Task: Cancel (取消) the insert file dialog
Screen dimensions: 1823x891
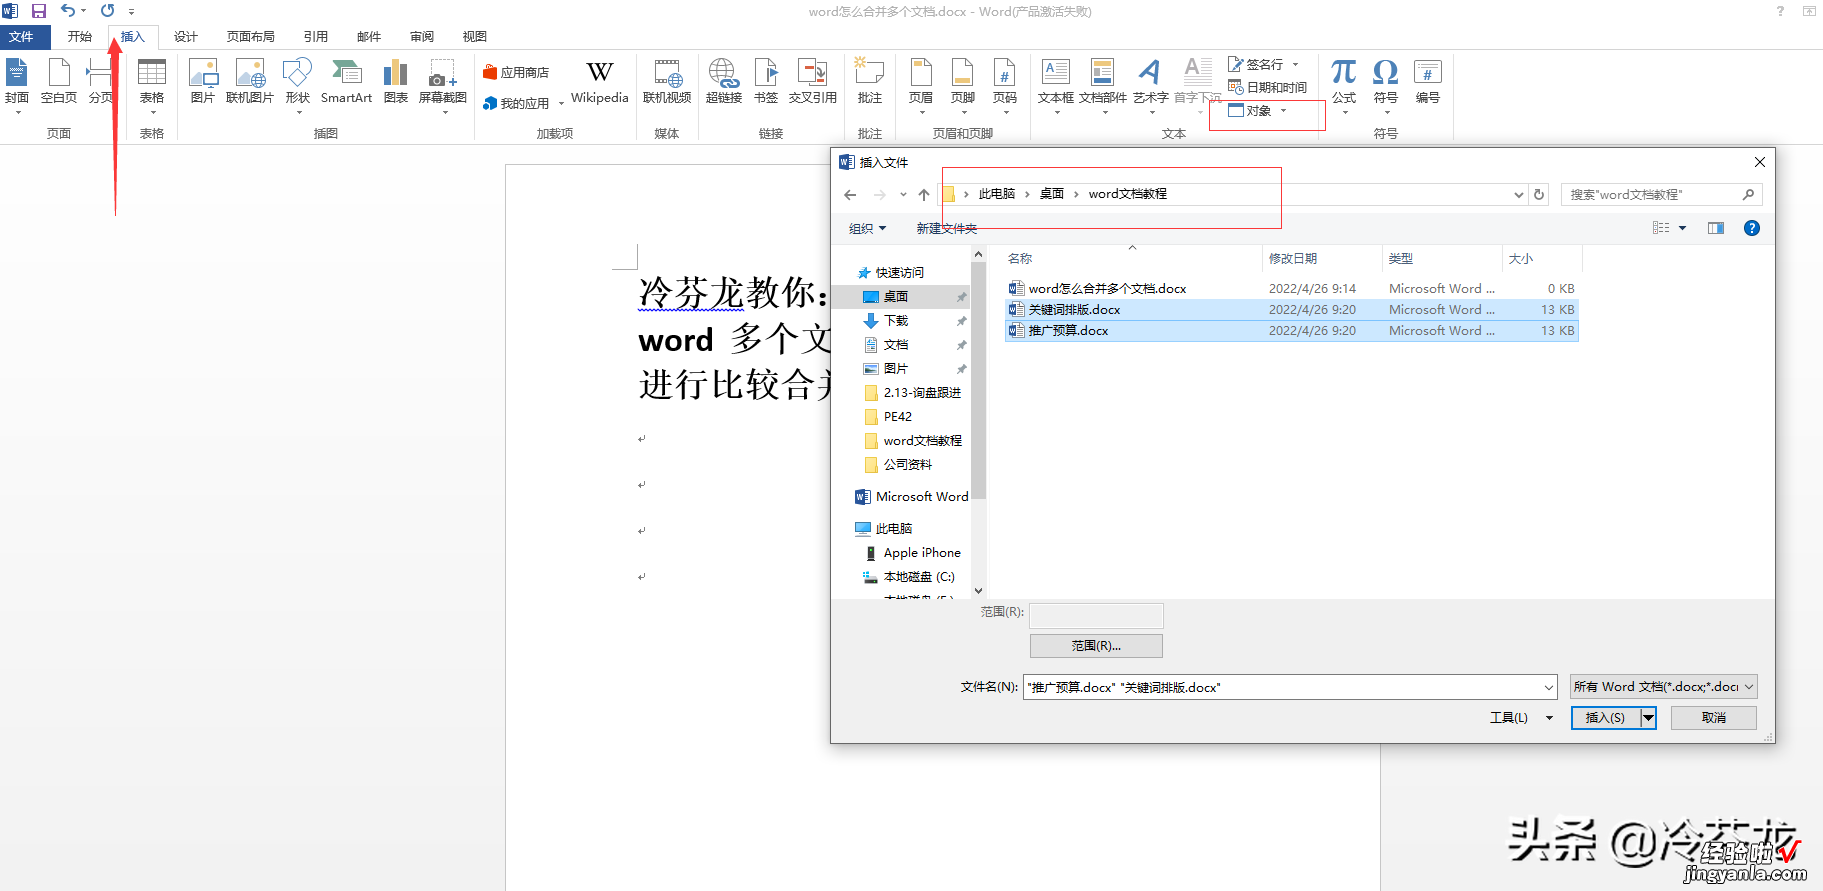Action: pyautogui.click(x=1713, y=718)
